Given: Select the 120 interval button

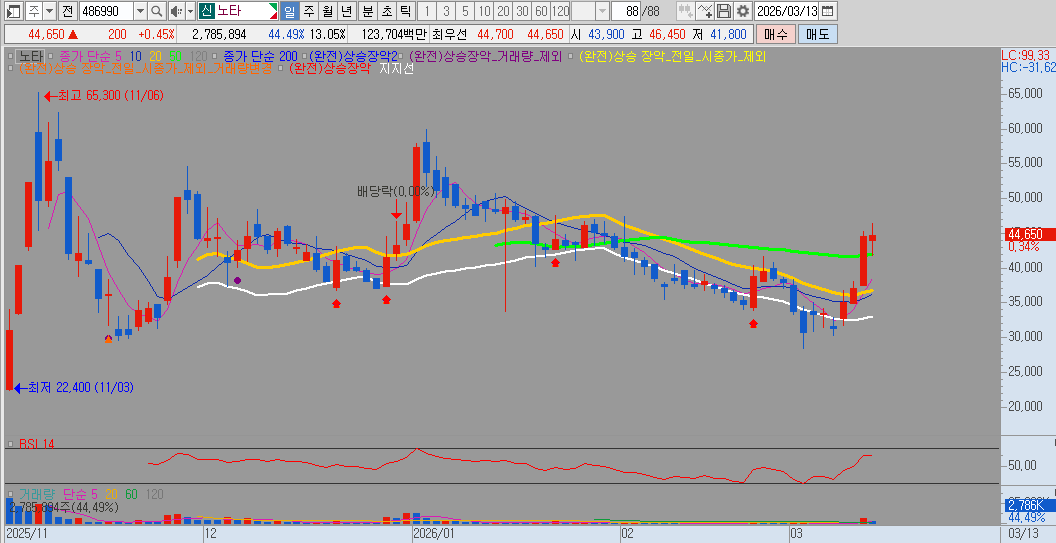Looking at the screenshot, I should (x=560, y=11).
